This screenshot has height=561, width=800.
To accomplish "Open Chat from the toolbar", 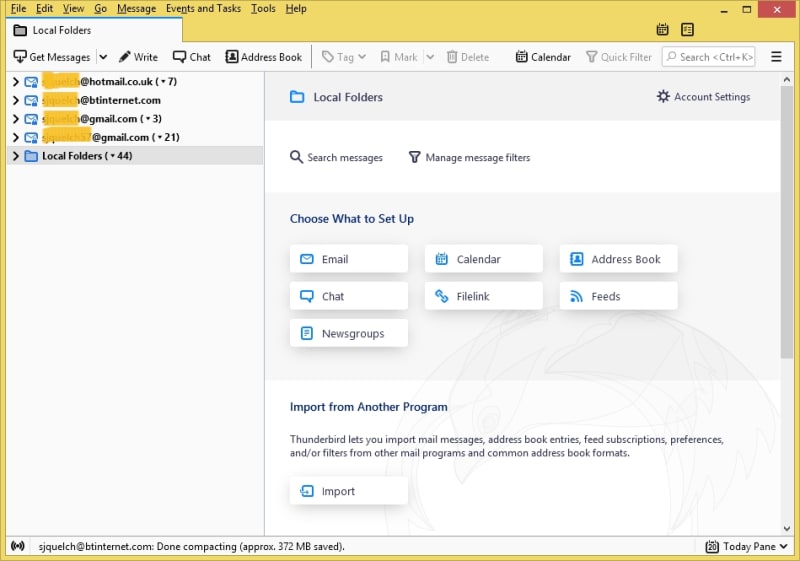I will tap(192, 57).
